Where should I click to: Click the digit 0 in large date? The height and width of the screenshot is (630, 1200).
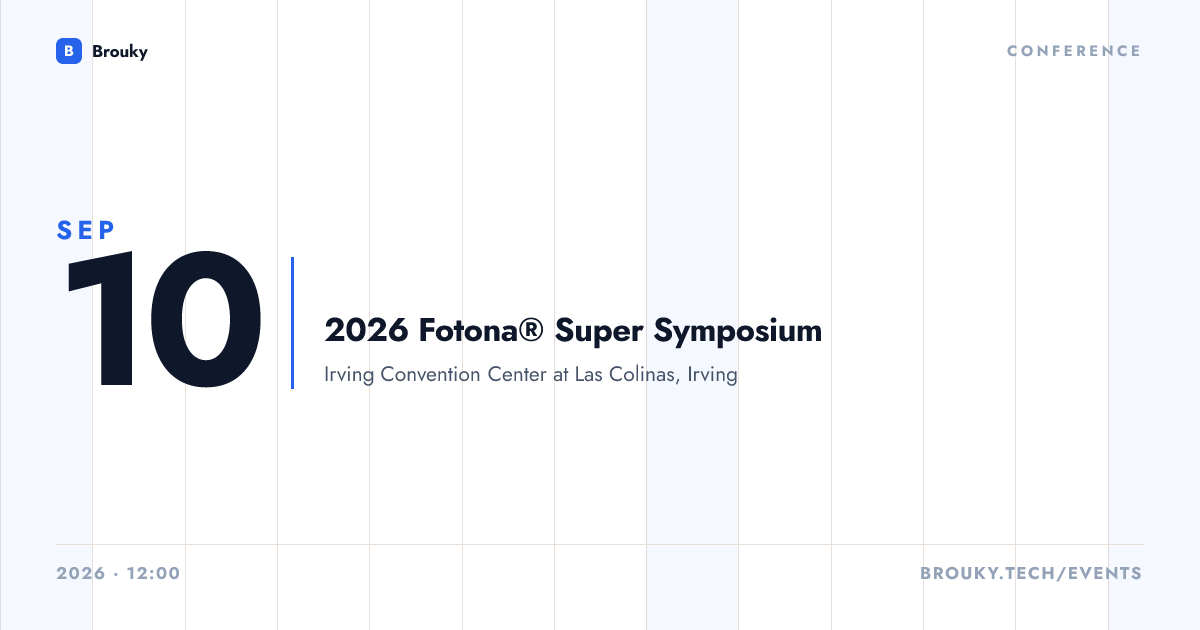[x=208, y=320]
